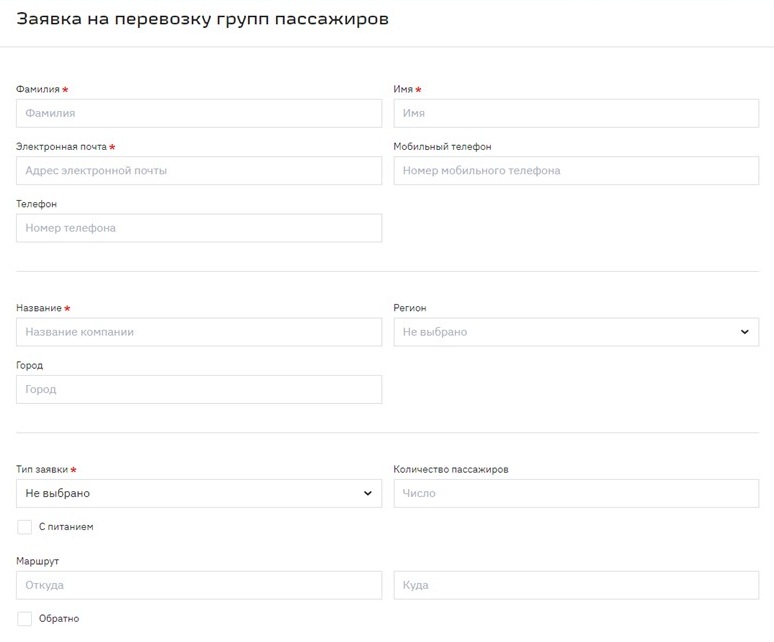Viewport: 774px width, 642px height.
Task: Click the 'Название компании' input box
Action: [198, 332]
